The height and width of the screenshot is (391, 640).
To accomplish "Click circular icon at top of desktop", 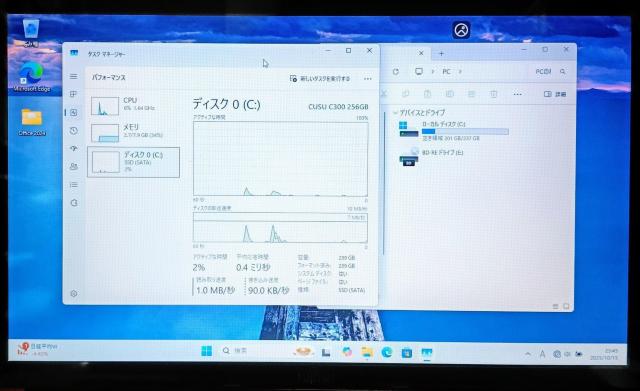I will (461, 30).
